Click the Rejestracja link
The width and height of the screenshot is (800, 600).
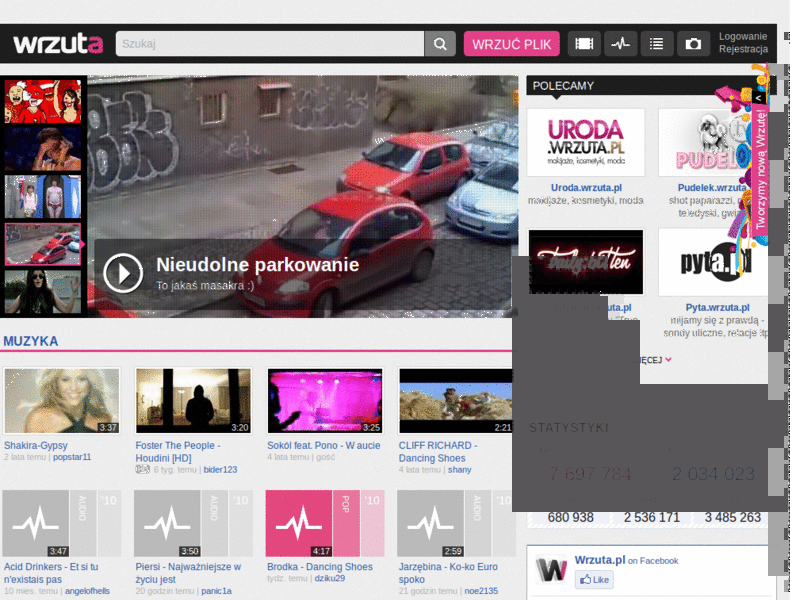(x=743, y=49)
